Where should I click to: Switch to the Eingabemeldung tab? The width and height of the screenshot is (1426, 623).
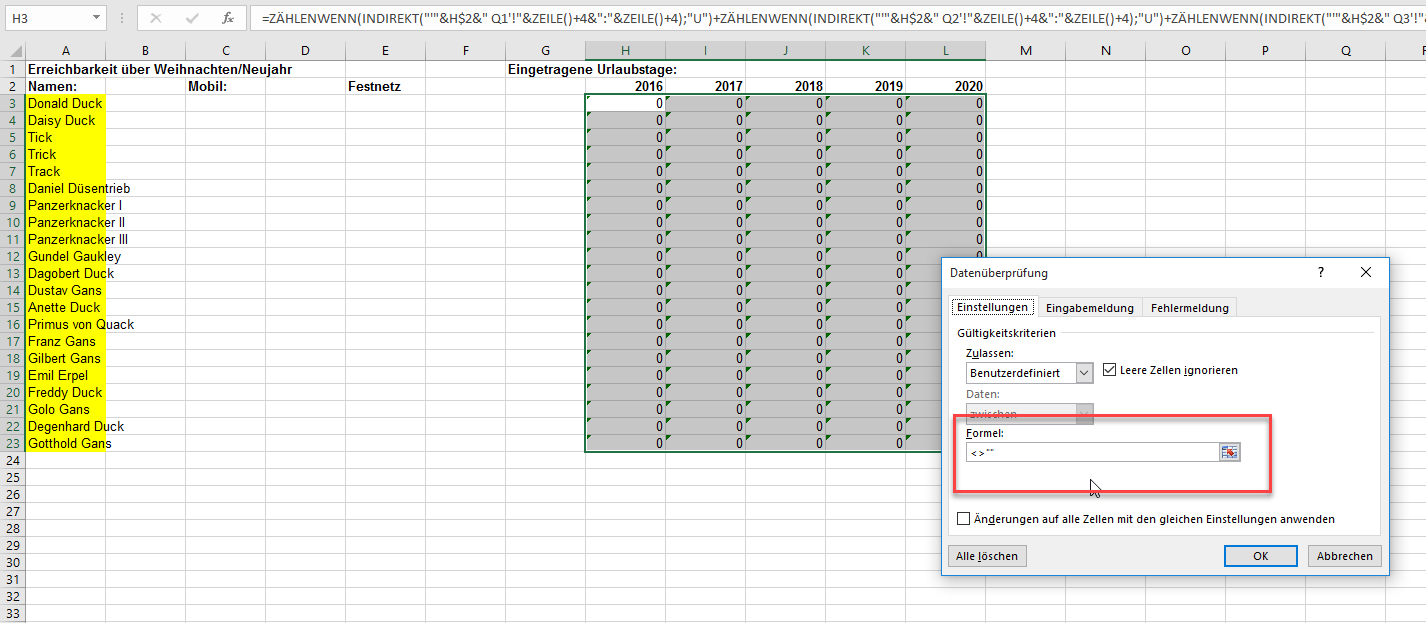coord(1089,308)
